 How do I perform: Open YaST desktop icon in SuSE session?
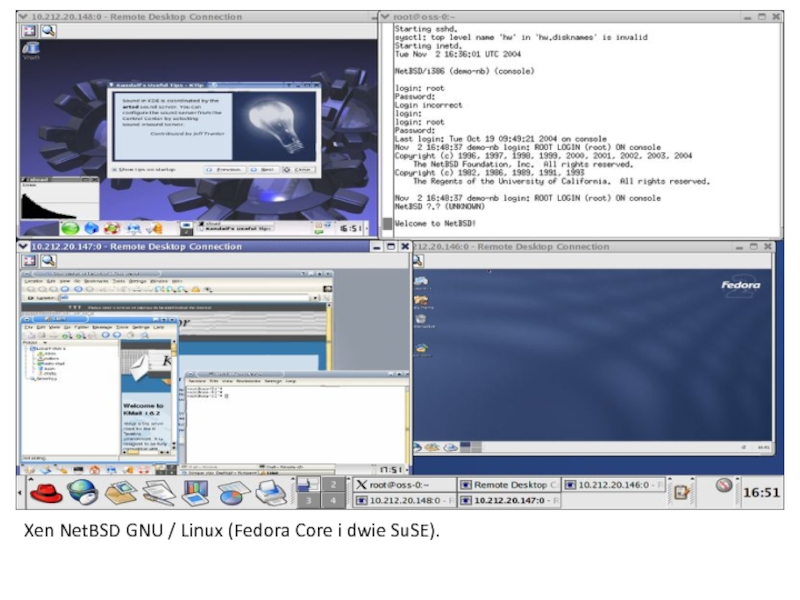[31, 49]
